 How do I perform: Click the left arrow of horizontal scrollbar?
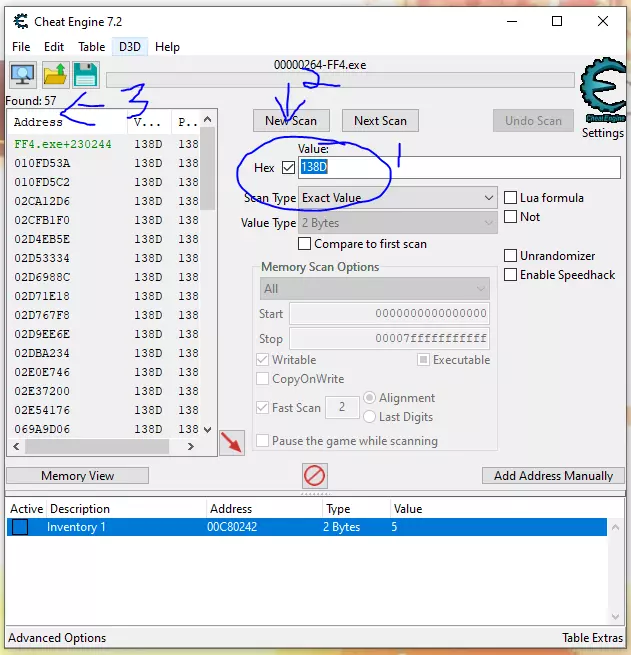coord(16,447)
